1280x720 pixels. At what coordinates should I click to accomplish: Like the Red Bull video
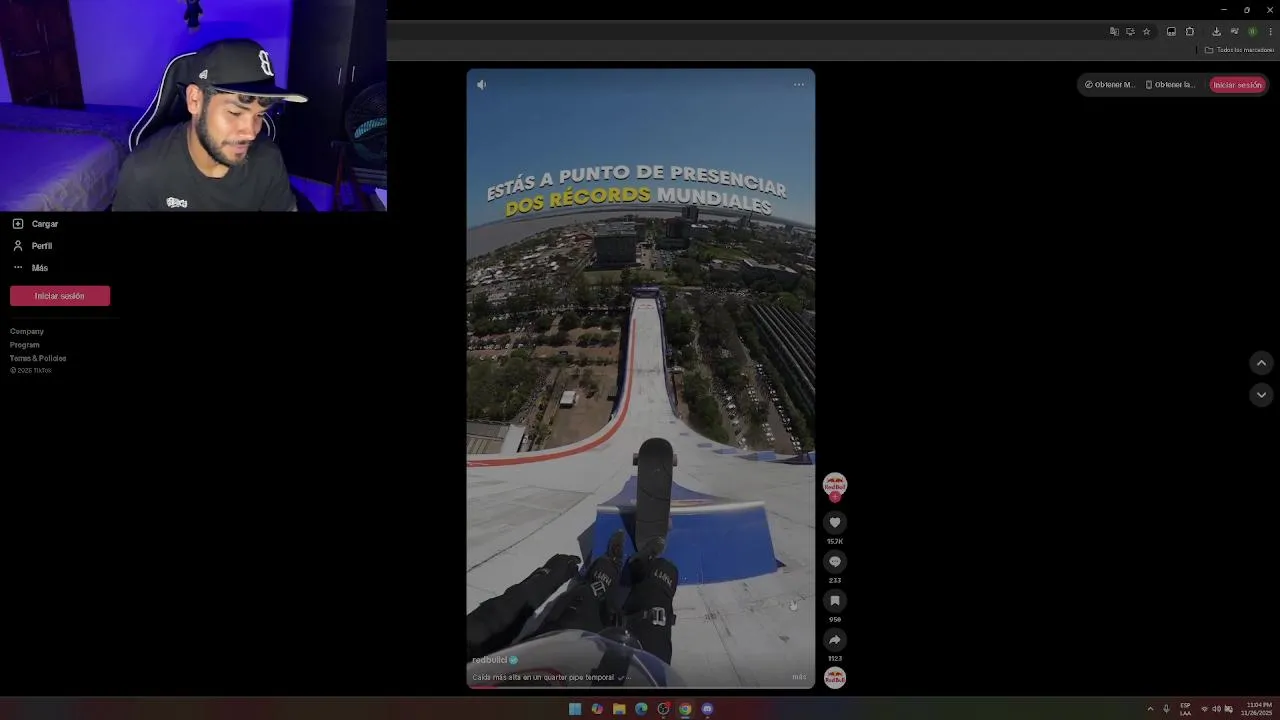point(835,522)
